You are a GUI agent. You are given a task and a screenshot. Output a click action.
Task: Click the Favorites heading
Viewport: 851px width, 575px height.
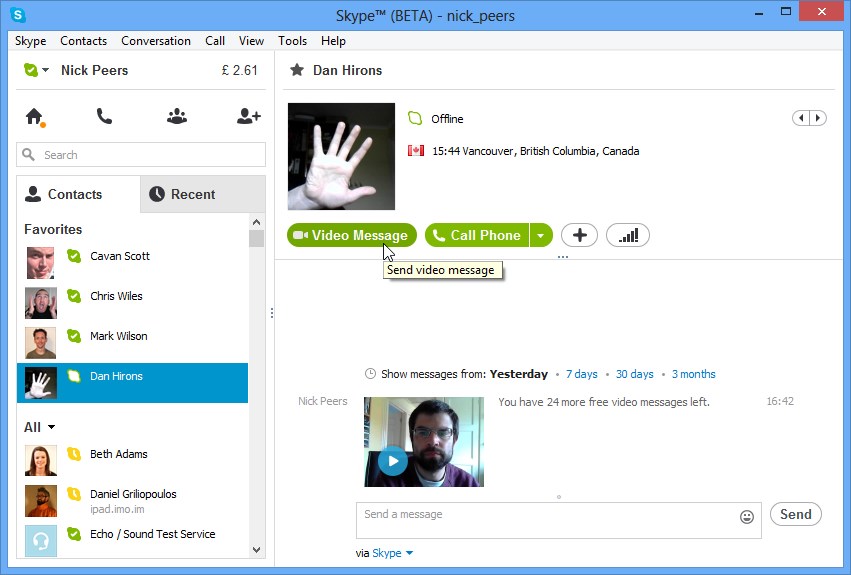coord(53,229)
